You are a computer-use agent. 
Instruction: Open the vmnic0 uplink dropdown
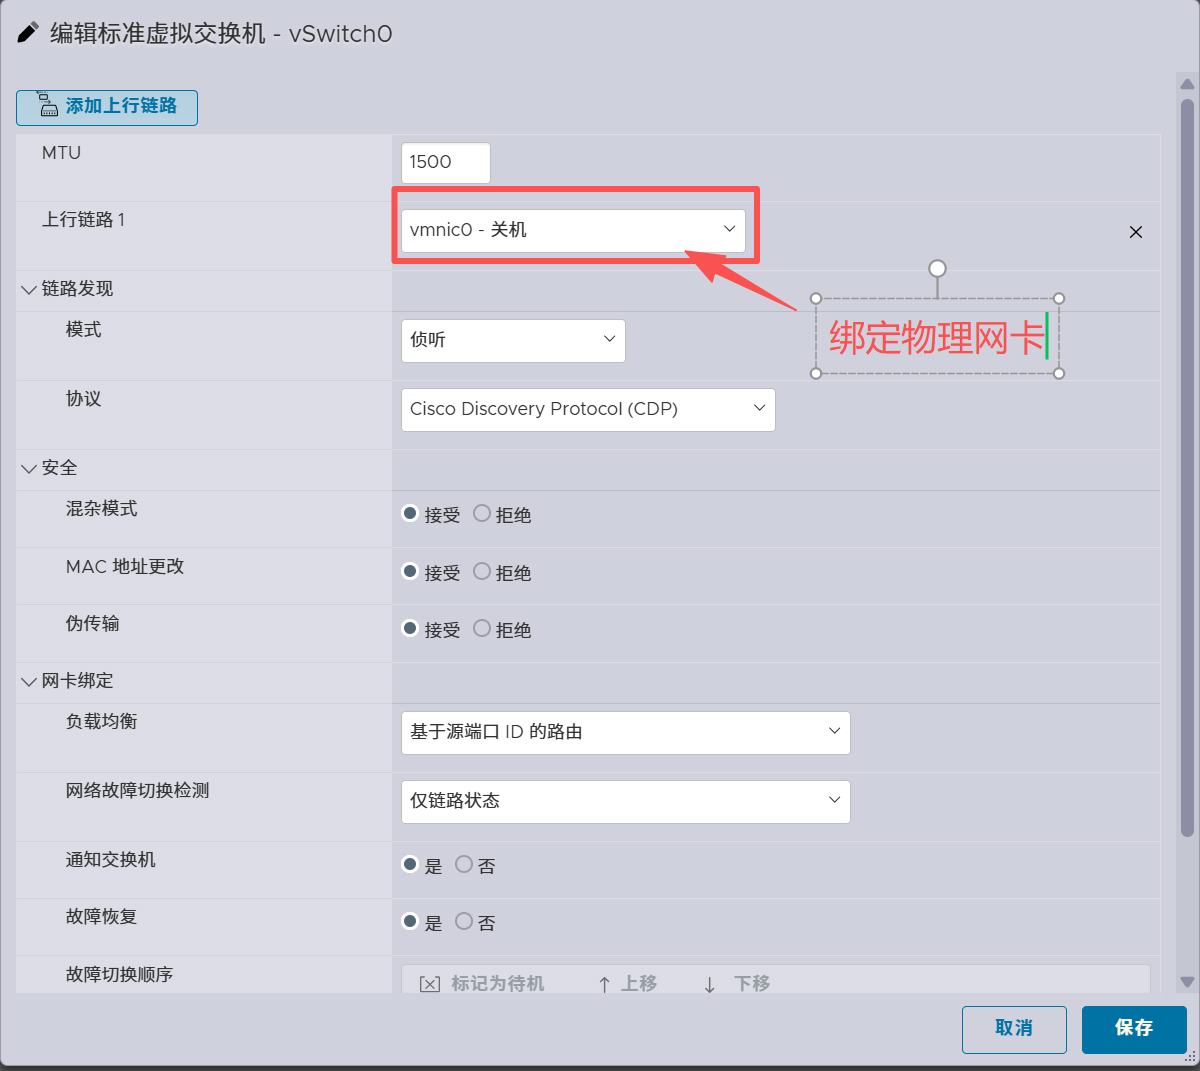572,230
